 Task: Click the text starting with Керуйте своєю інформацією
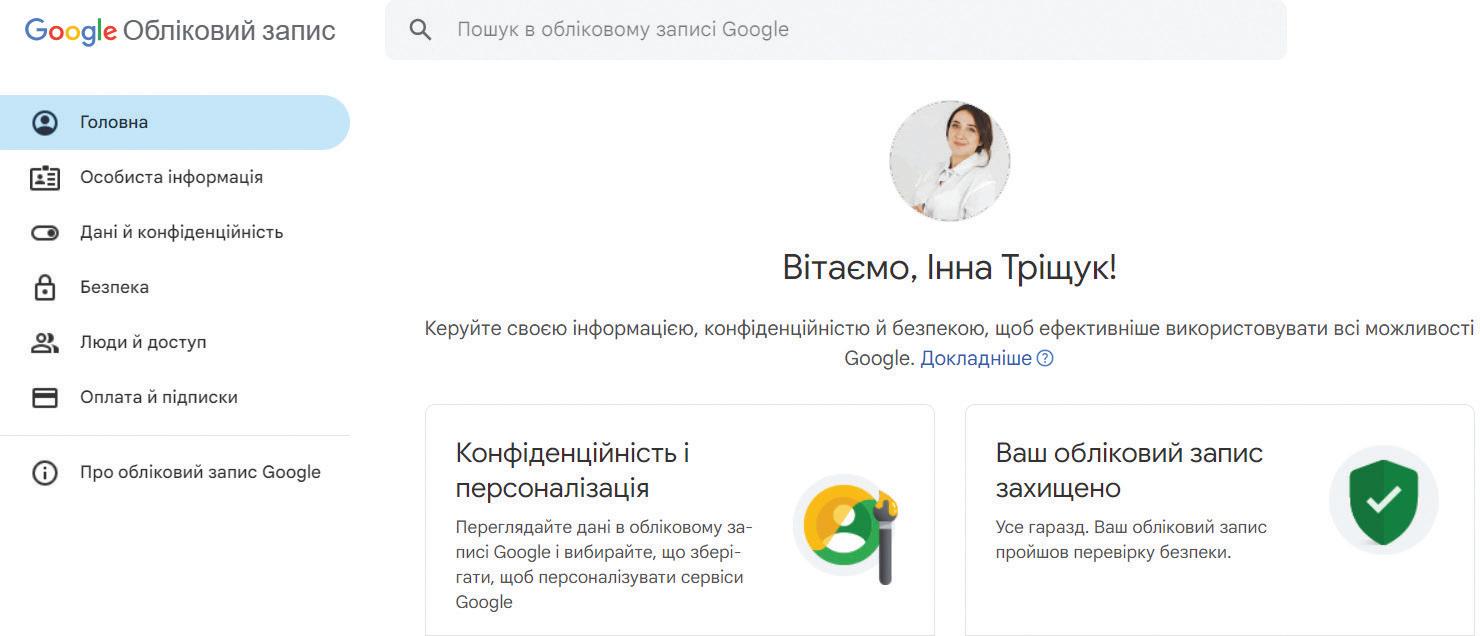point(949,343)
